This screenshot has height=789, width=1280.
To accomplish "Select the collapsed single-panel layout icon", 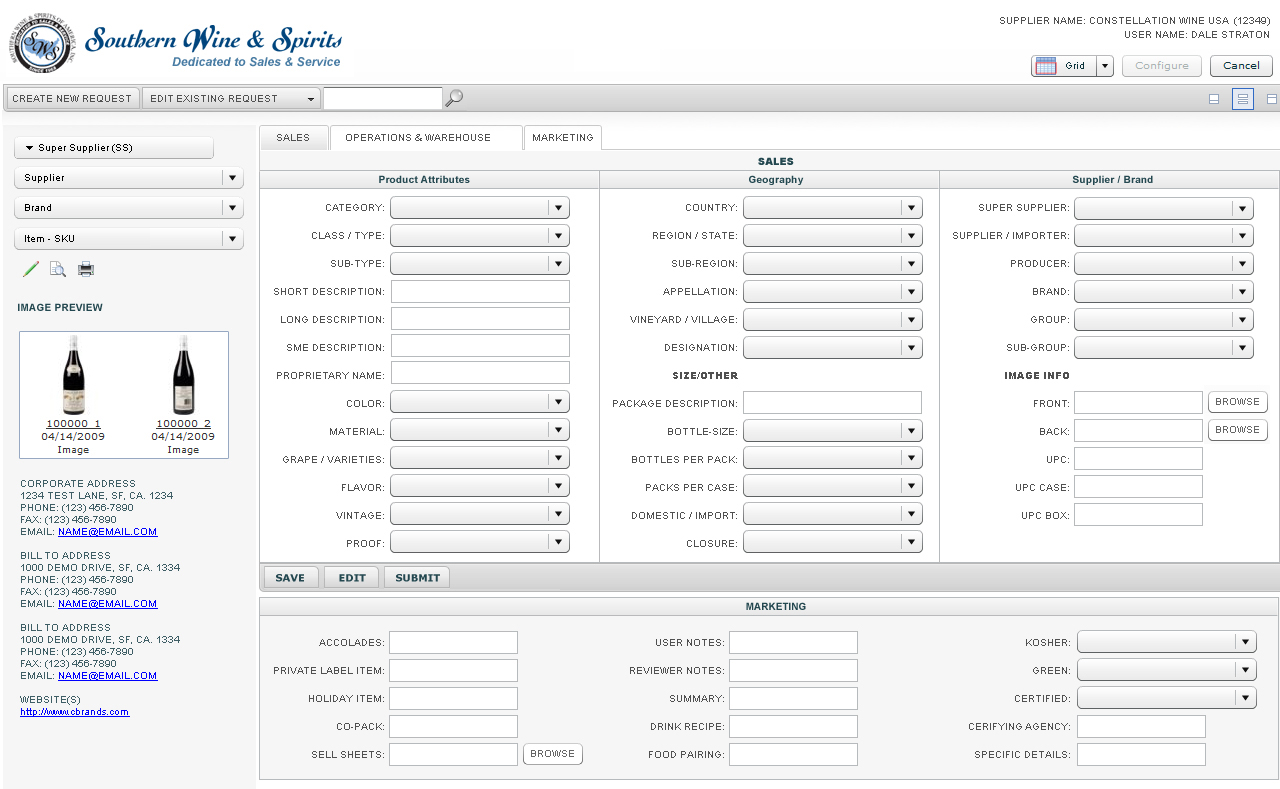I will click(x=1214, y=99).
